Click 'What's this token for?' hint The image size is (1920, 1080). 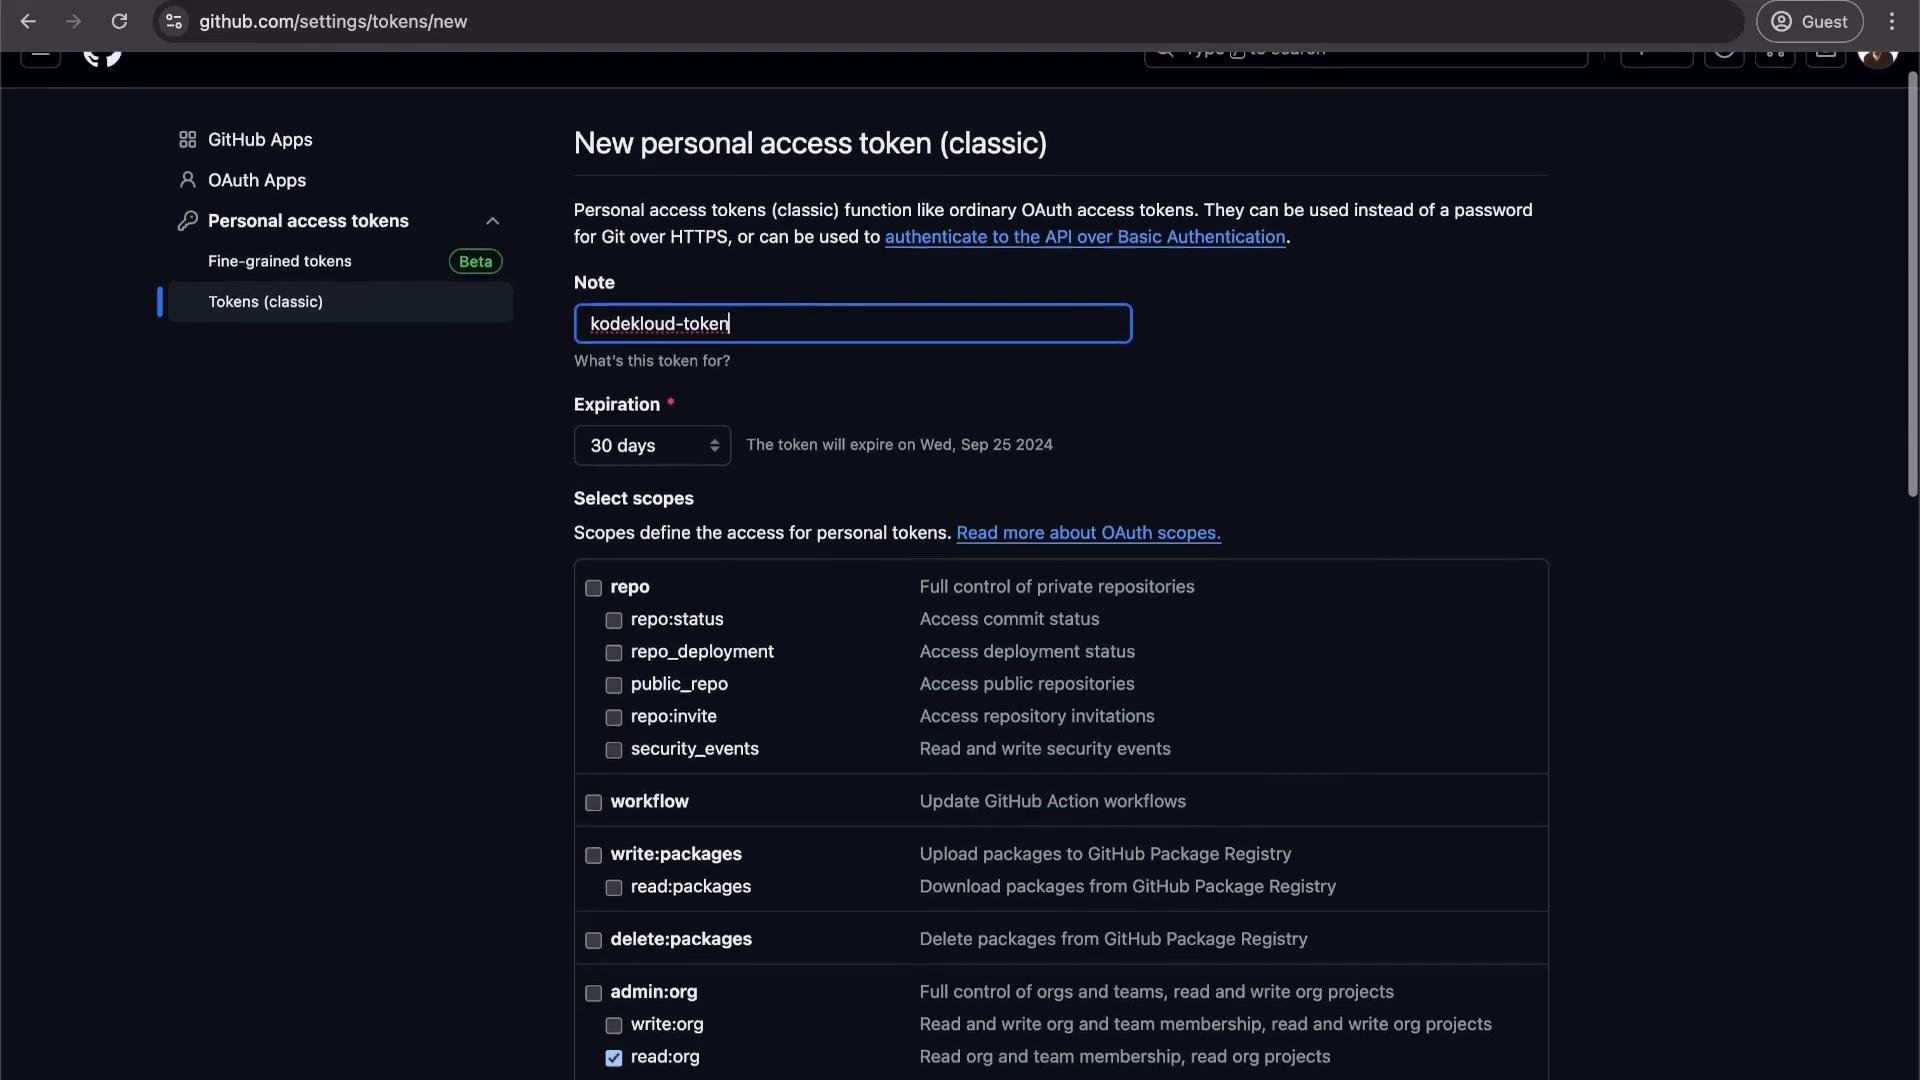pos(652,361)
